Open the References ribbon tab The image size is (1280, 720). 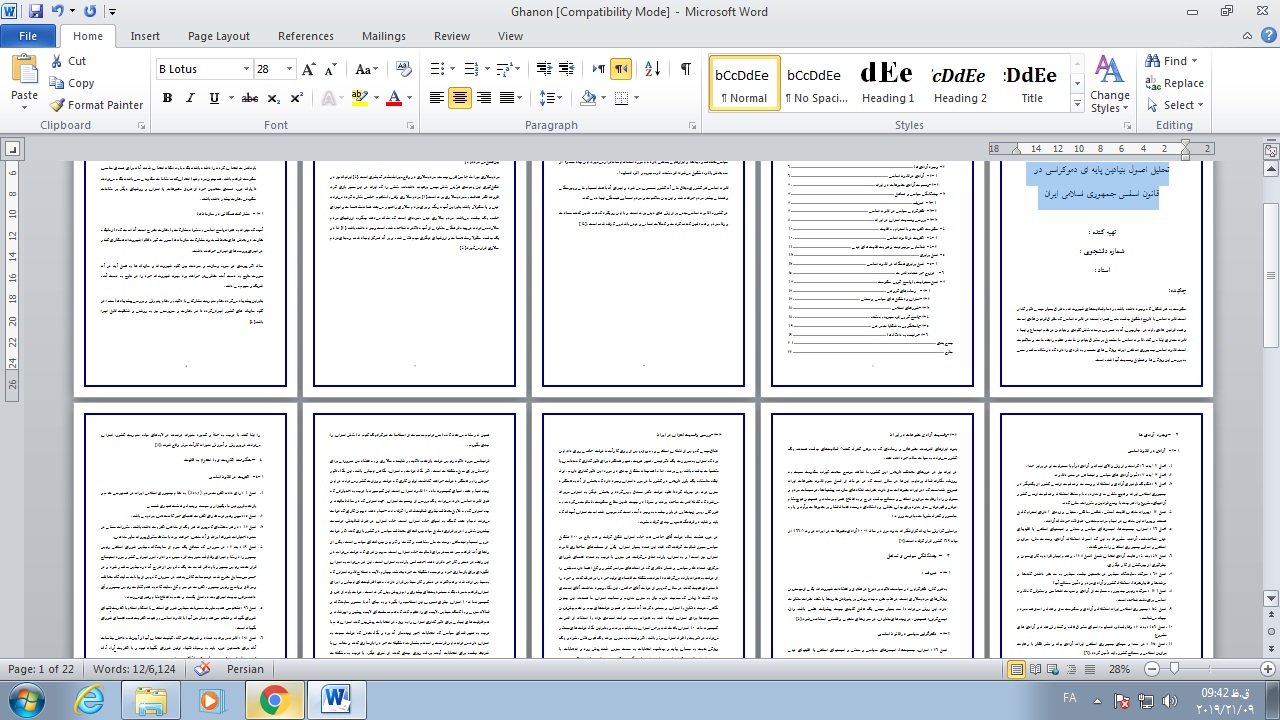306,36
